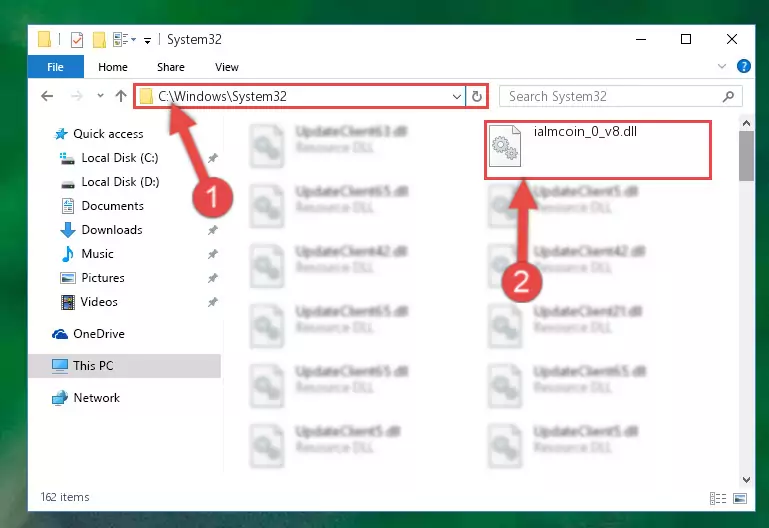Close the System32 window
This screenshot has width=769, height=528.
point(732,39)
